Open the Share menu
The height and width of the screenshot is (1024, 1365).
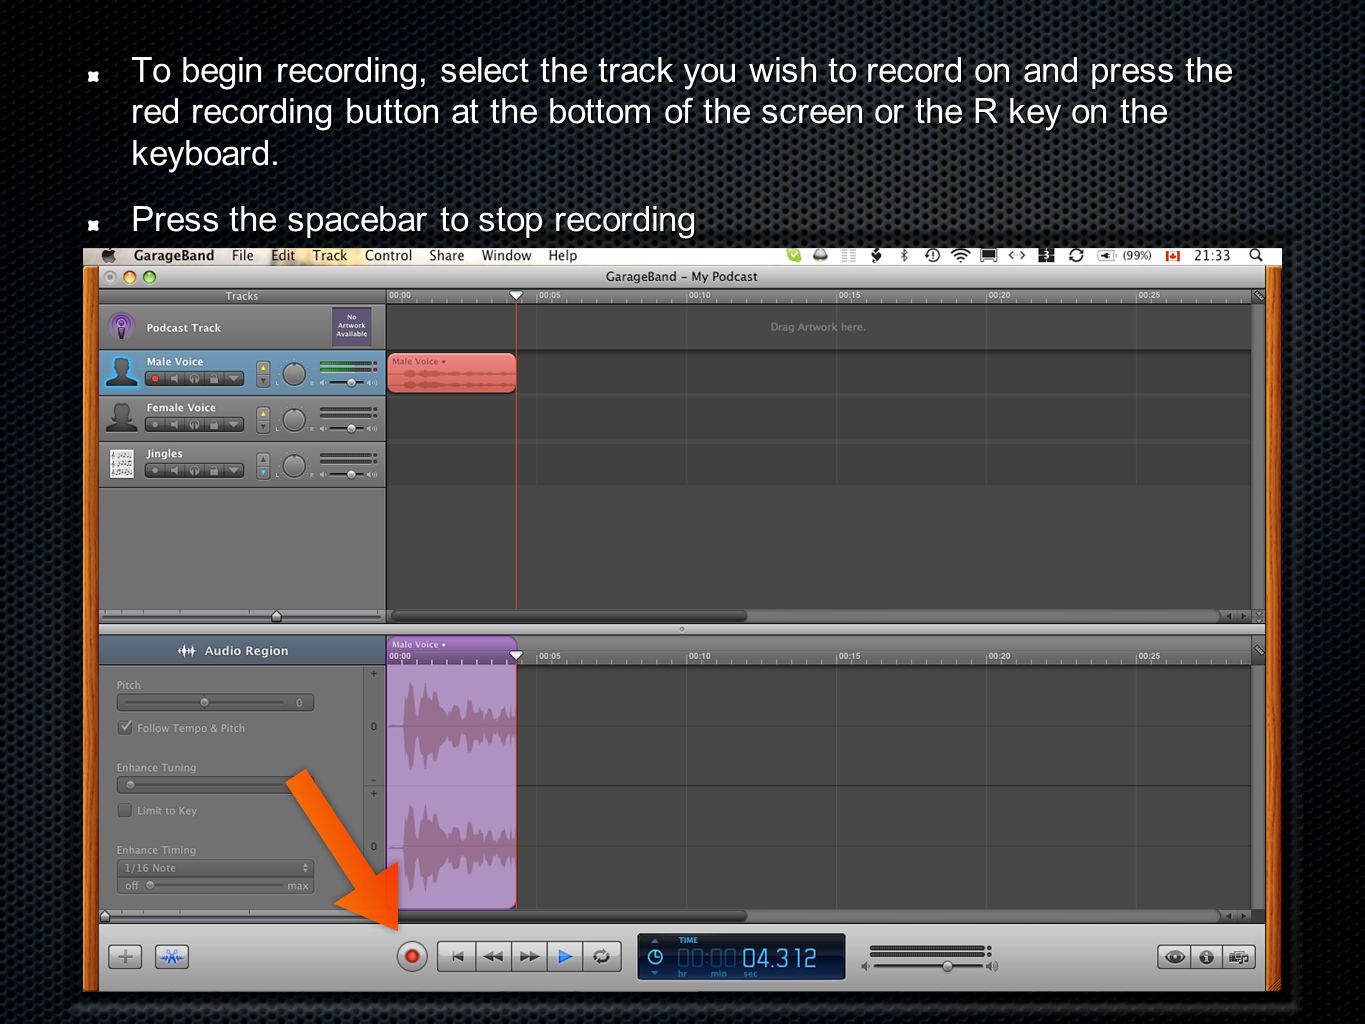[447, 256]
